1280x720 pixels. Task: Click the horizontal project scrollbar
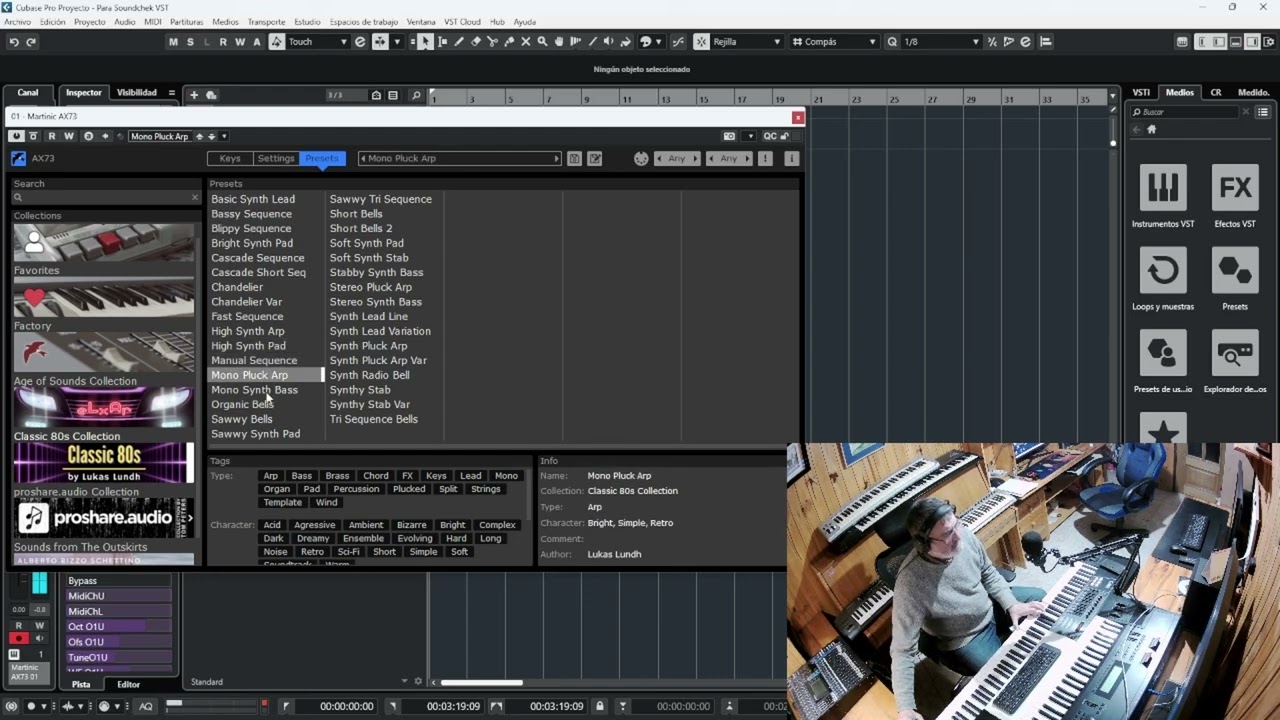[x=481, y=683]
